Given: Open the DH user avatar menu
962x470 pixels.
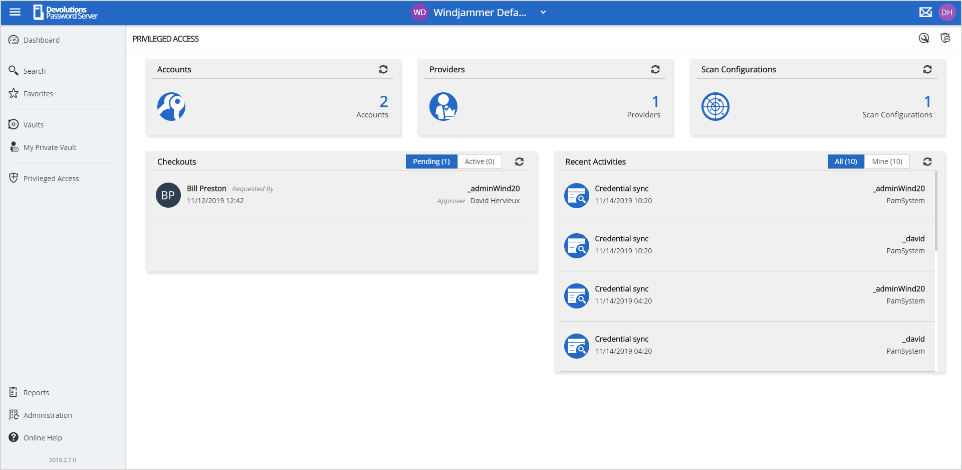Looking at the screenshot, I should pyautogui.click(x=946, y=12).
